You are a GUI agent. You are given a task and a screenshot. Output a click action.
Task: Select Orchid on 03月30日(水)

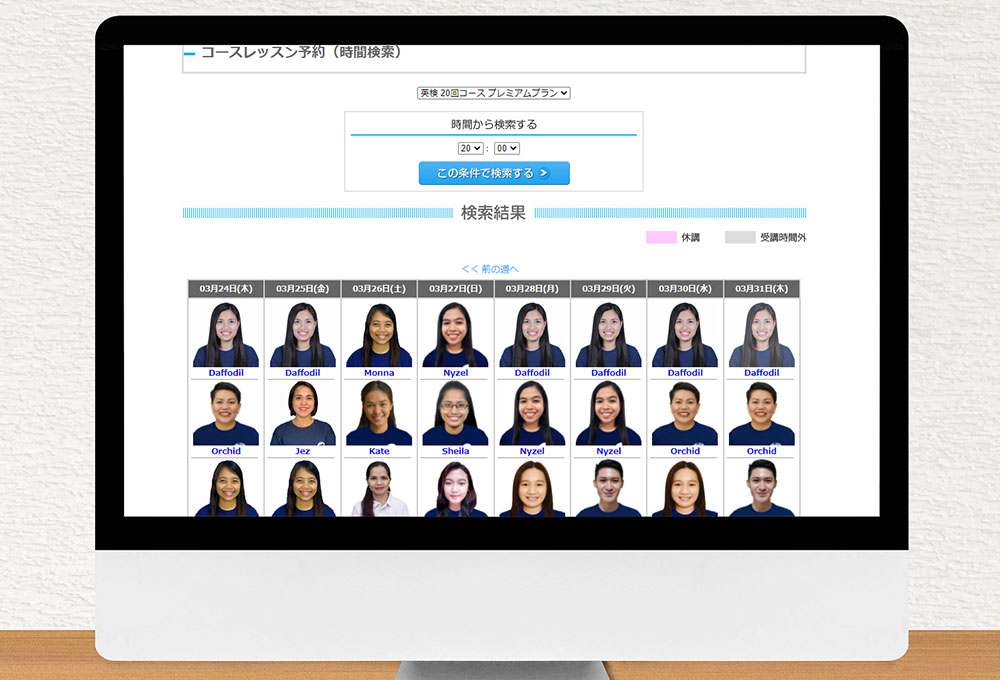[x=684, y=451]
